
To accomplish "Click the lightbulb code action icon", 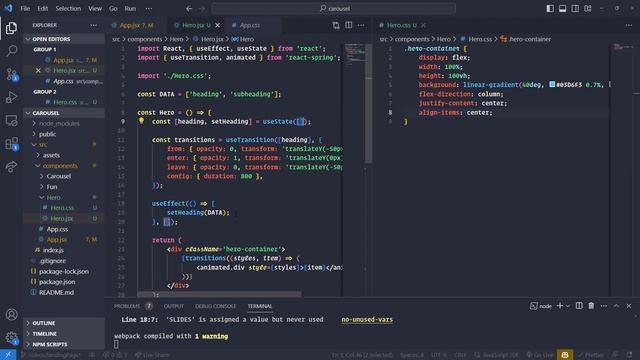I will 141,121.
